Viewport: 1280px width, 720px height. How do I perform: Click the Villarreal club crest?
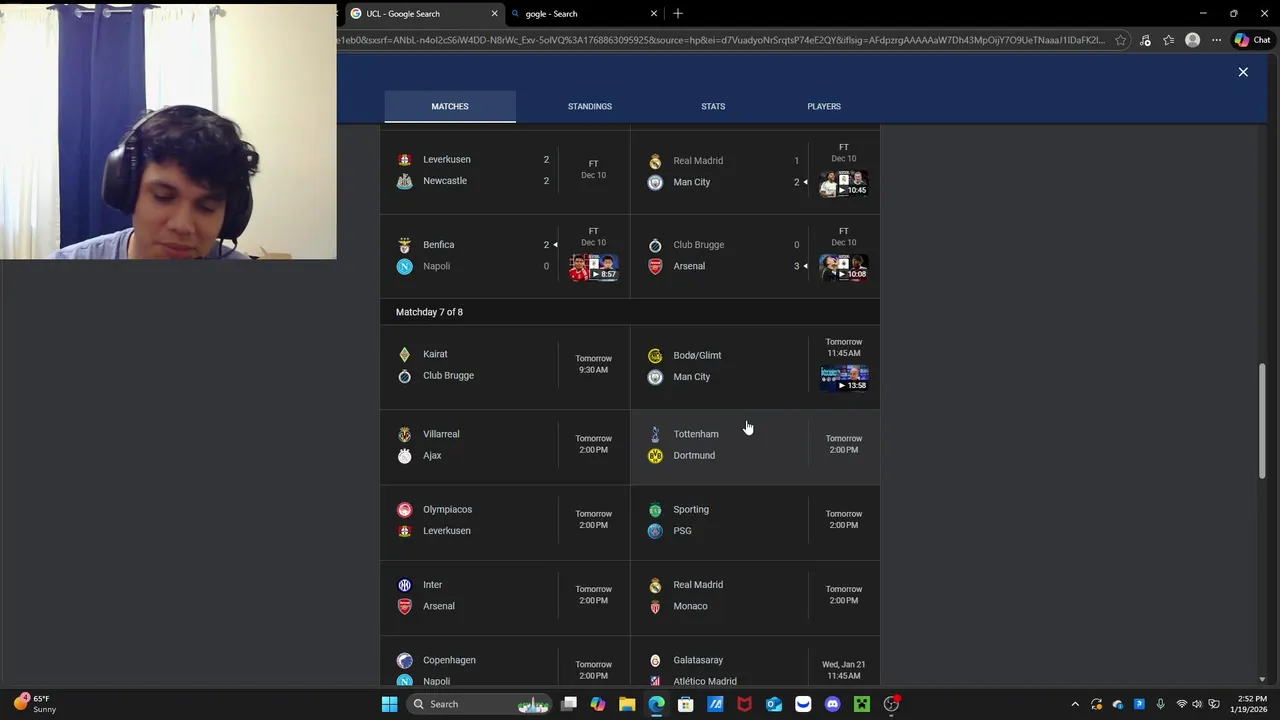[404, 434]
